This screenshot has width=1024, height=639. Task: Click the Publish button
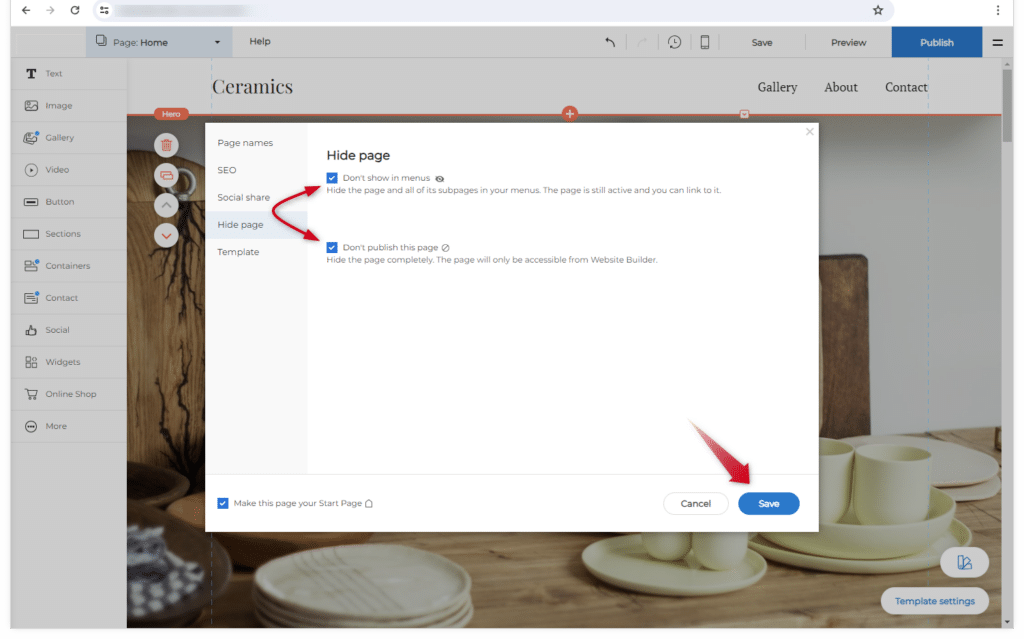click(936, 42)
